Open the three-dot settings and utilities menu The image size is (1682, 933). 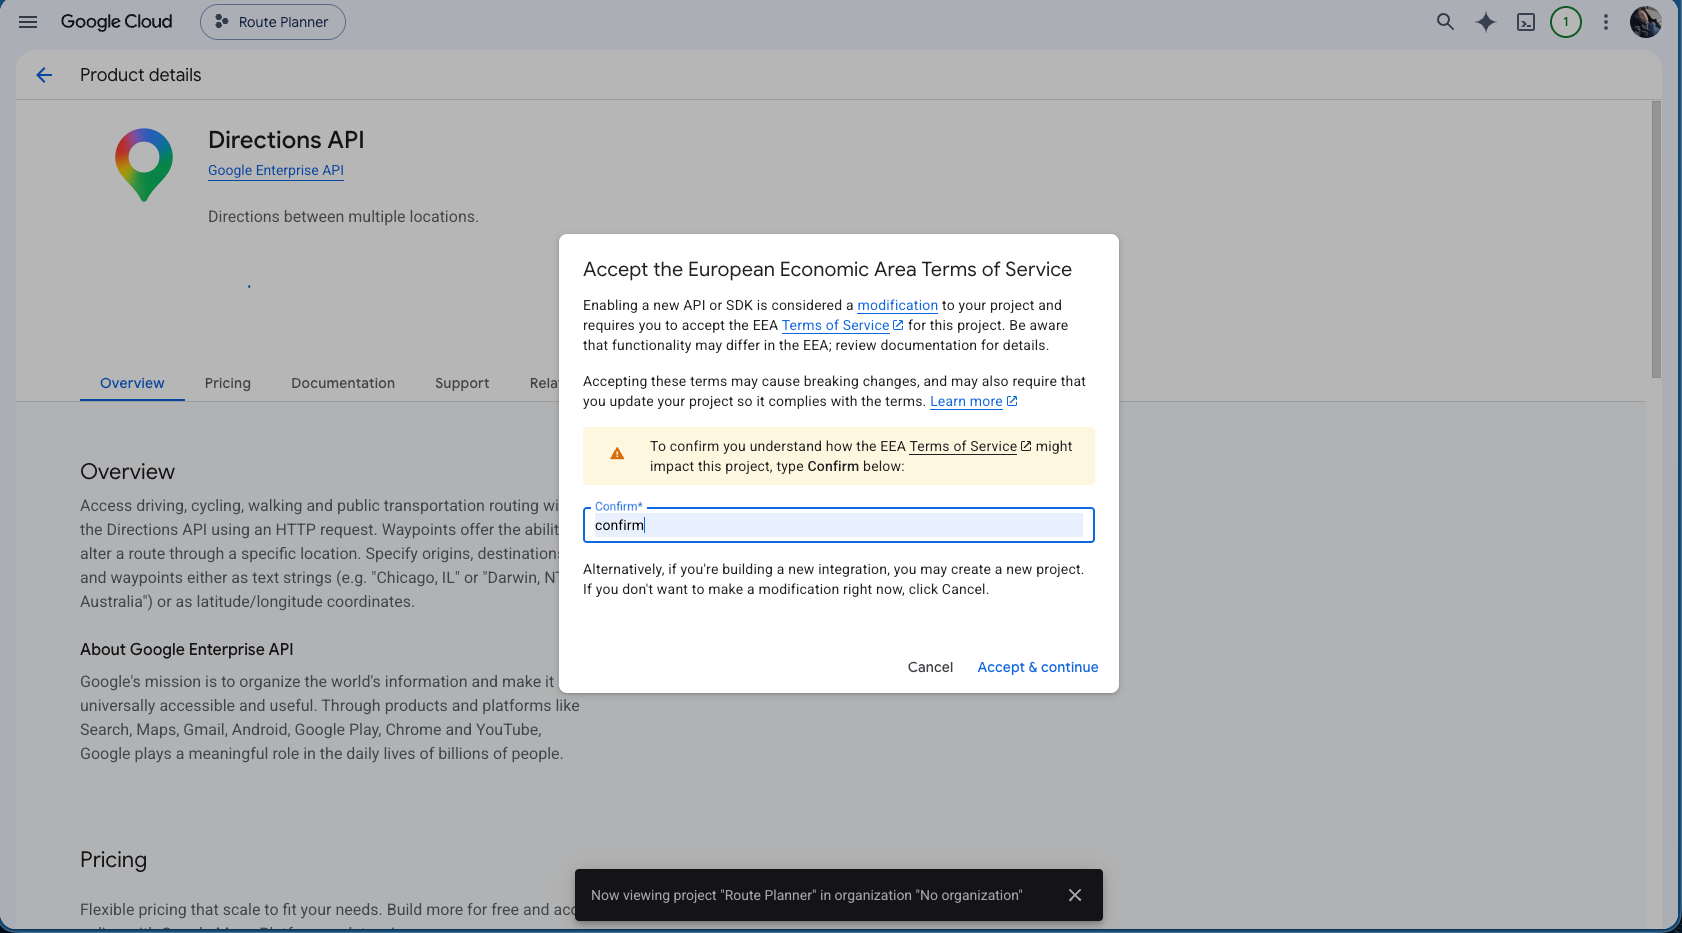(1606, 22)
